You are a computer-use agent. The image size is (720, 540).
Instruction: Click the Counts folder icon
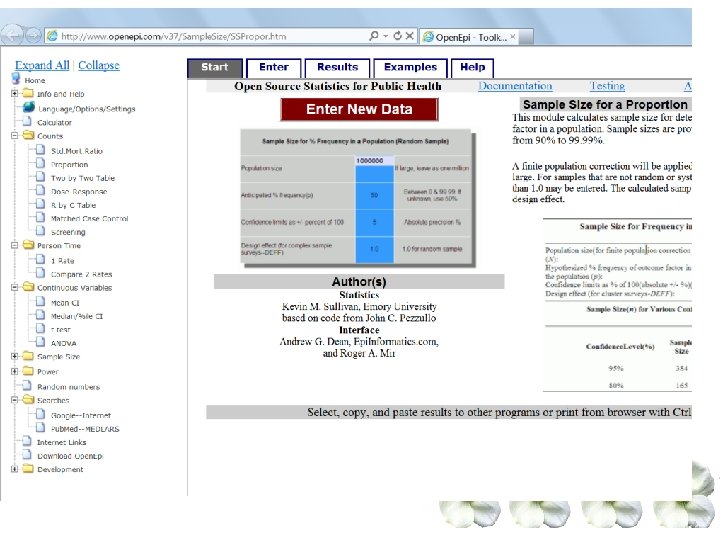tap(28, 135)
